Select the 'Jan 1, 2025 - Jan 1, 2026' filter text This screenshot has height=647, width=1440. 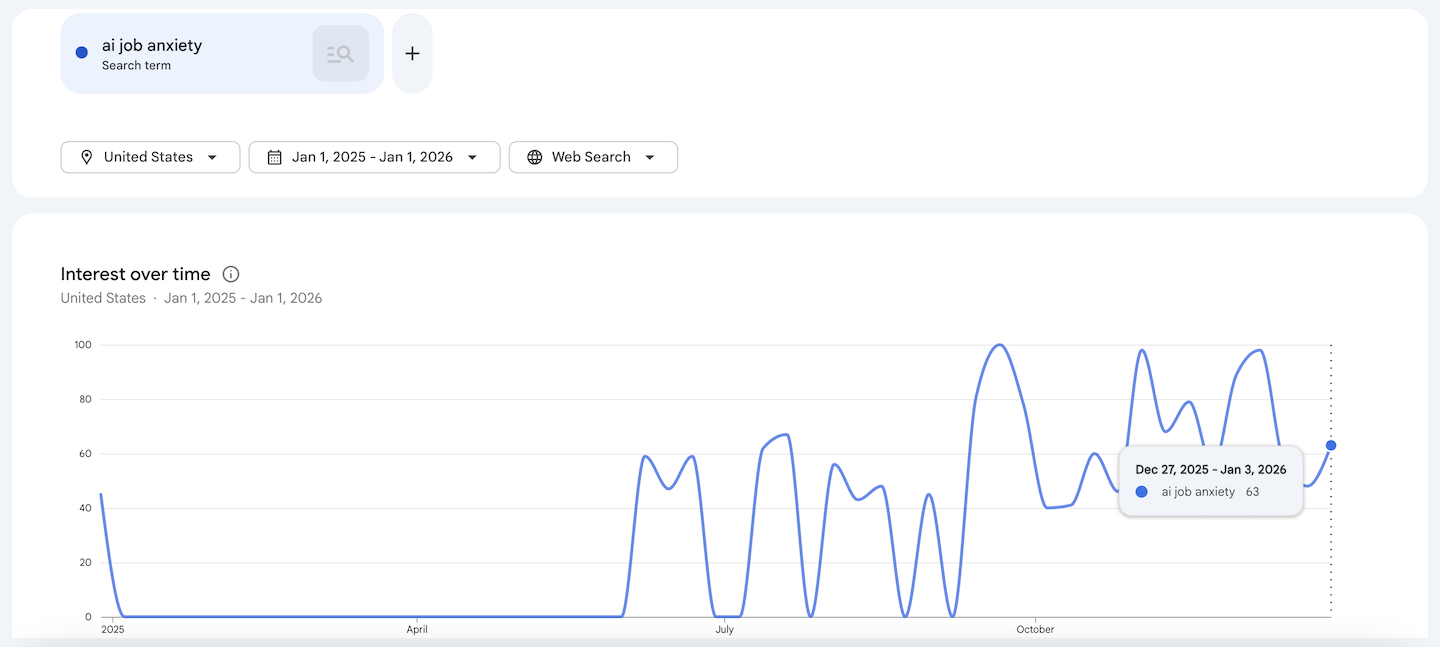372,157
